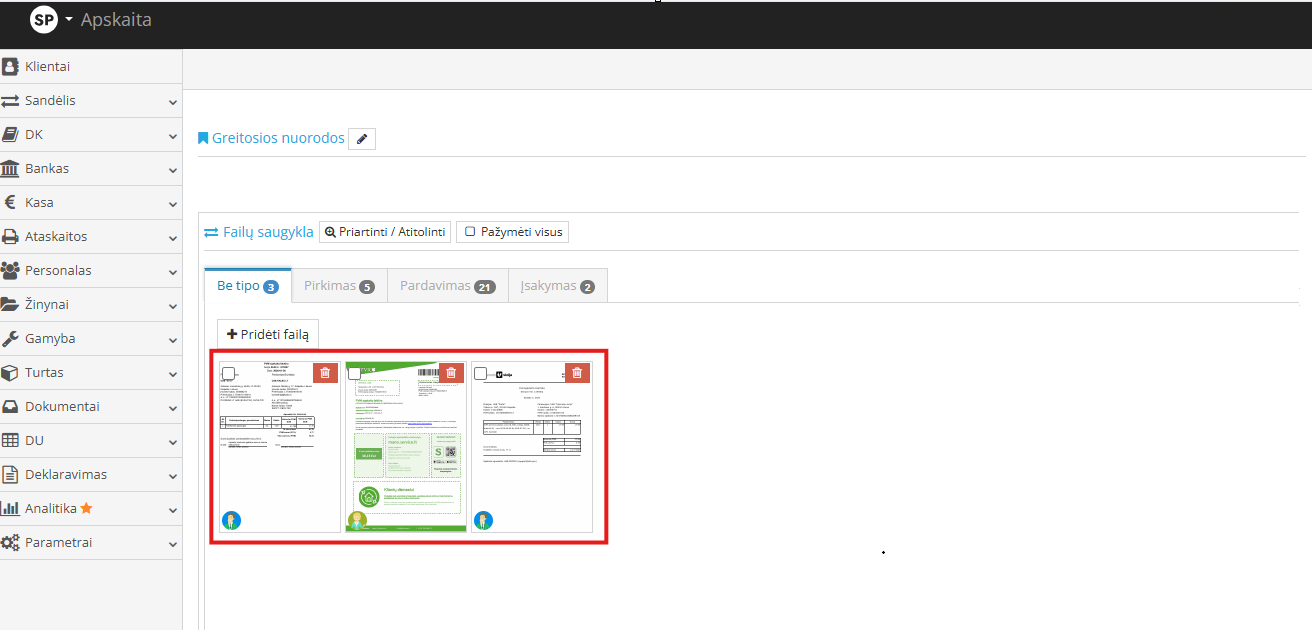
Task: Expand the DK menu chevron
Action: coord(173,136)
